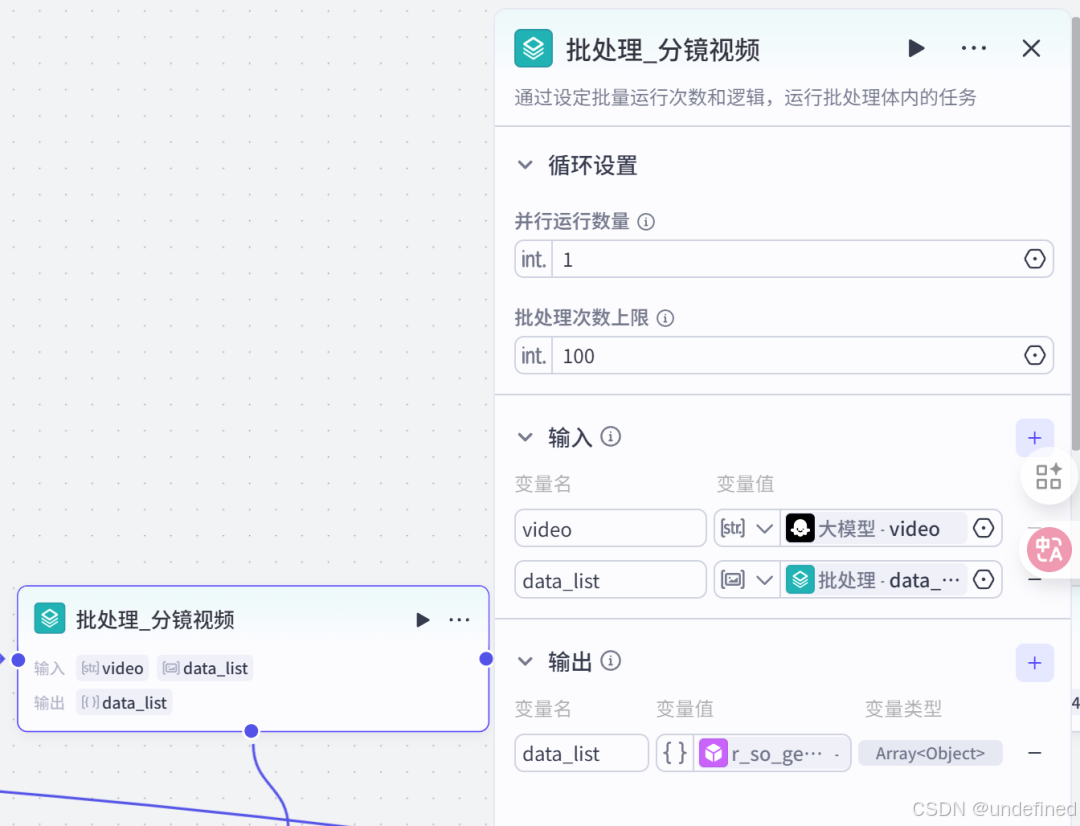This screenshot has width=1080, height=826.
Task: Add a new output variable
Action: coord(1035,663)
